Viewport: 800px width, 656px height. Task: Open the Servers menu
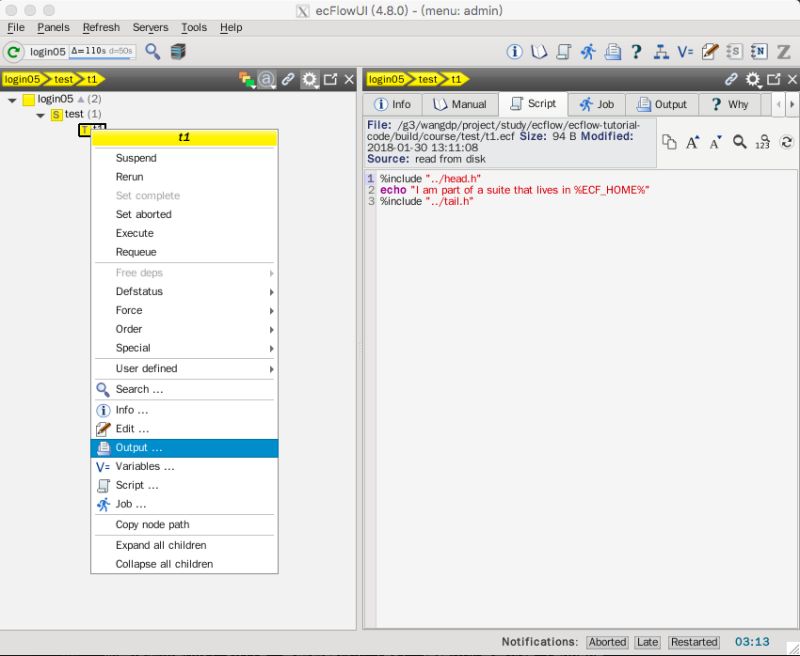point(150,27)
